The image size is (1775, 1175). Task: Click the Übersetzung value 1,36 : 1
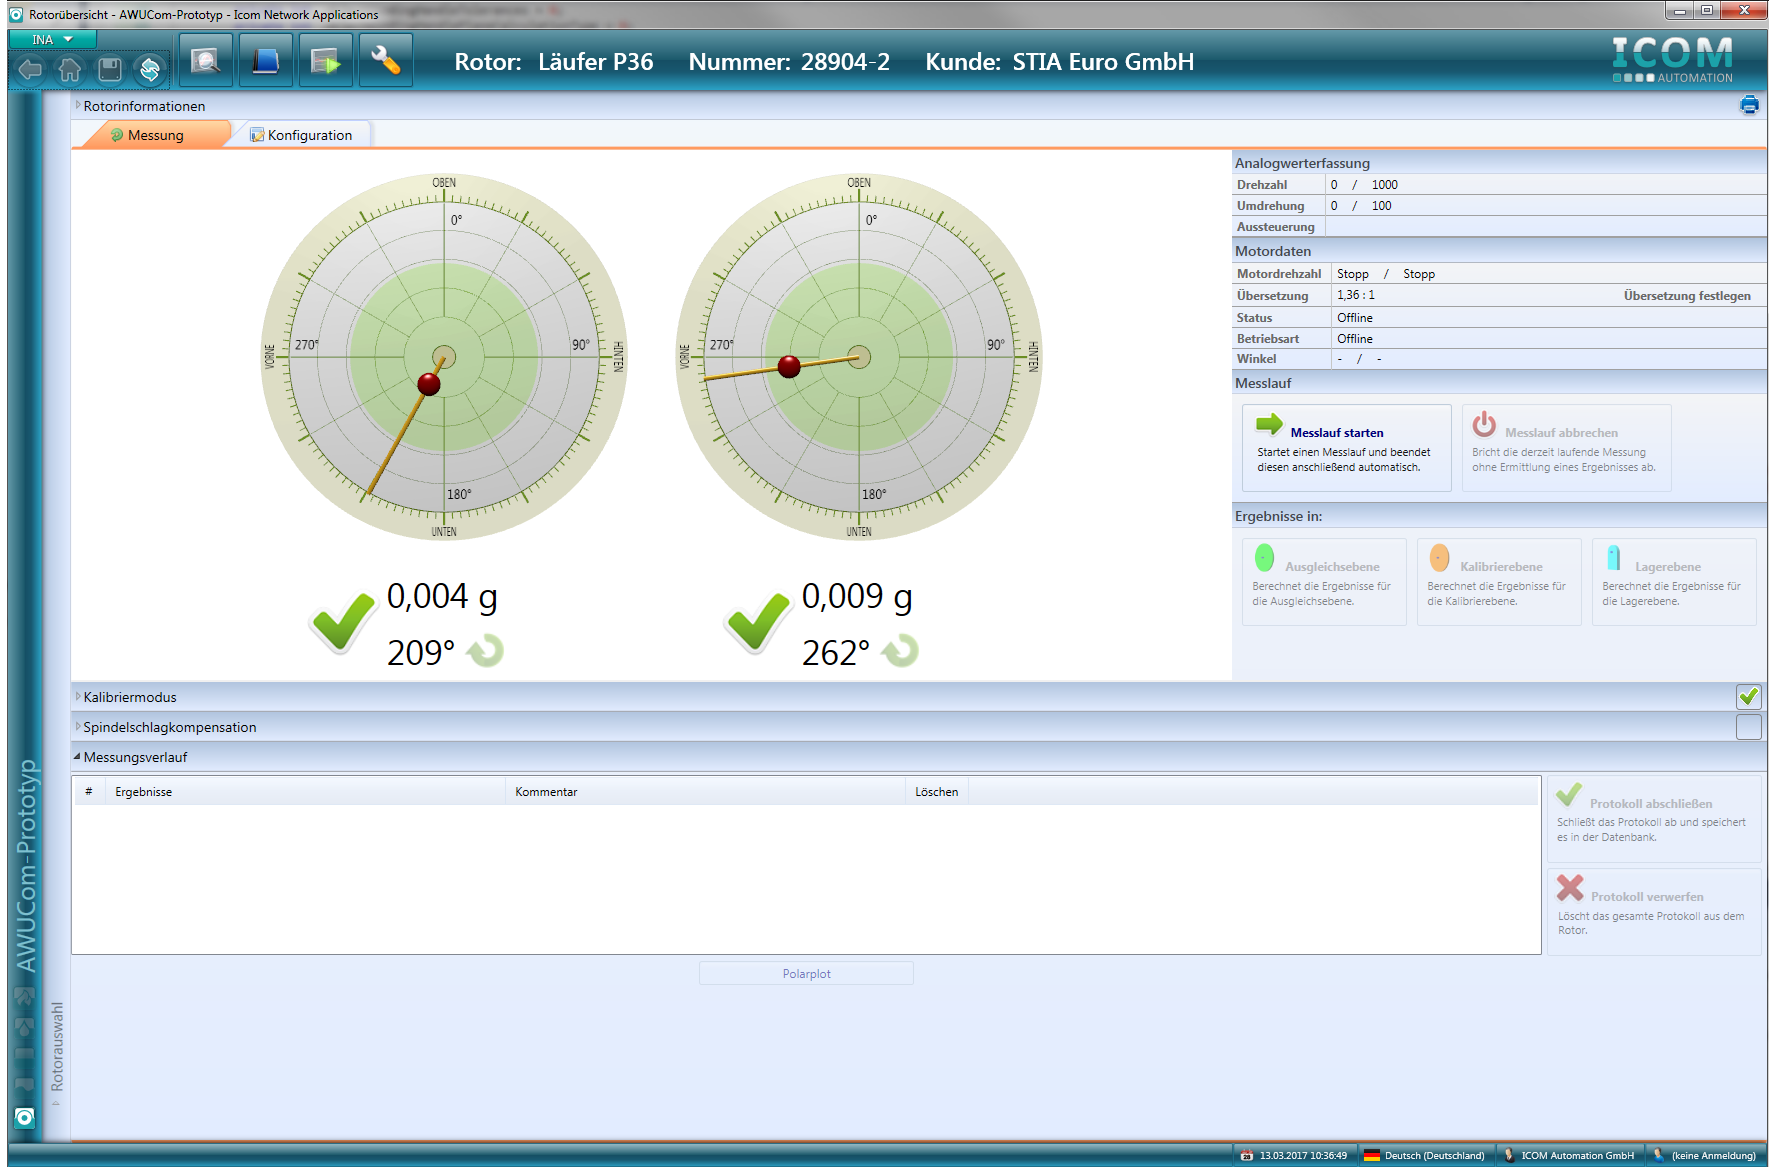[1356, 296]
